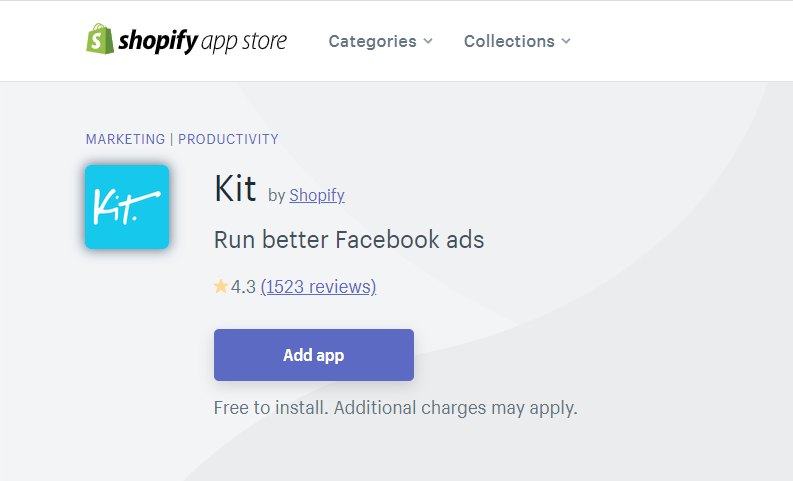Click the pipe separator between Marketing and Productivity

[x=171, y=139]
